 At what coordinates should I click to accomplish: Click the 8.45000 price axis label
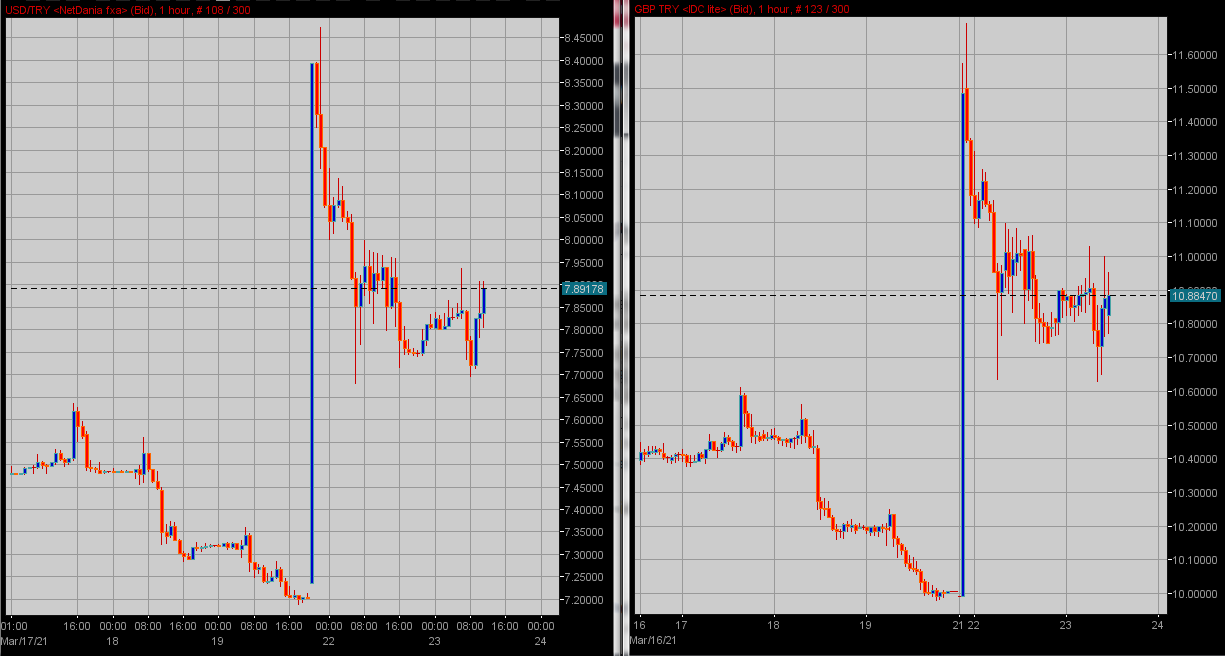coord(582,38)
